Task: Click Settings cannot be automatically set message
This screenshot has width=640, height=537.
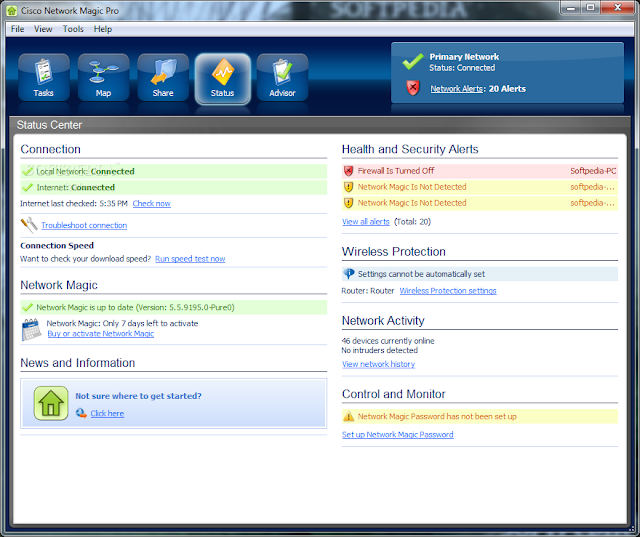Action: tap(421, 274)
